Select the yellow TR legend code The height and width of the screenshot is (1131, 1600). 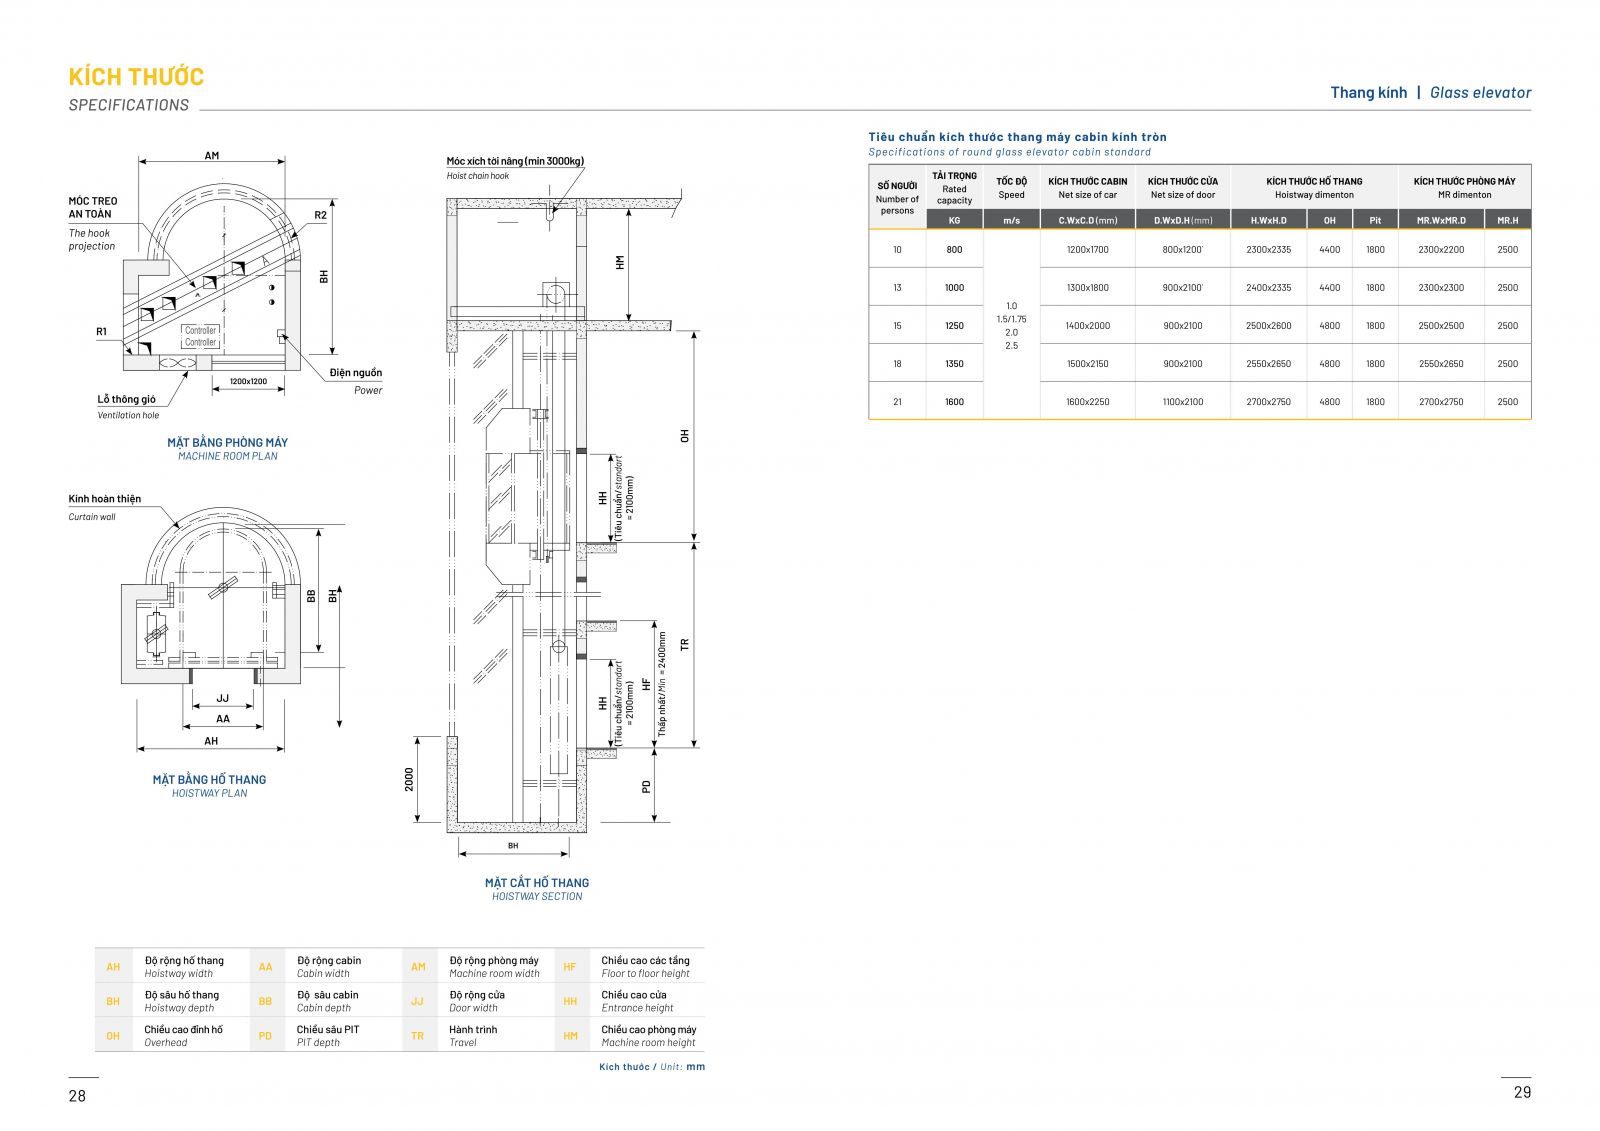point(418,1036)
